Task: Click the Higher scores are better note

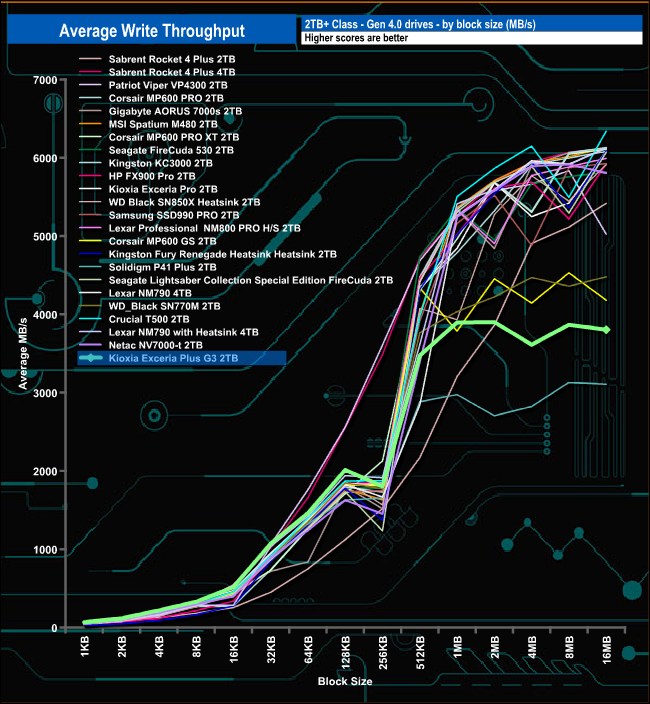Action: 356,38
